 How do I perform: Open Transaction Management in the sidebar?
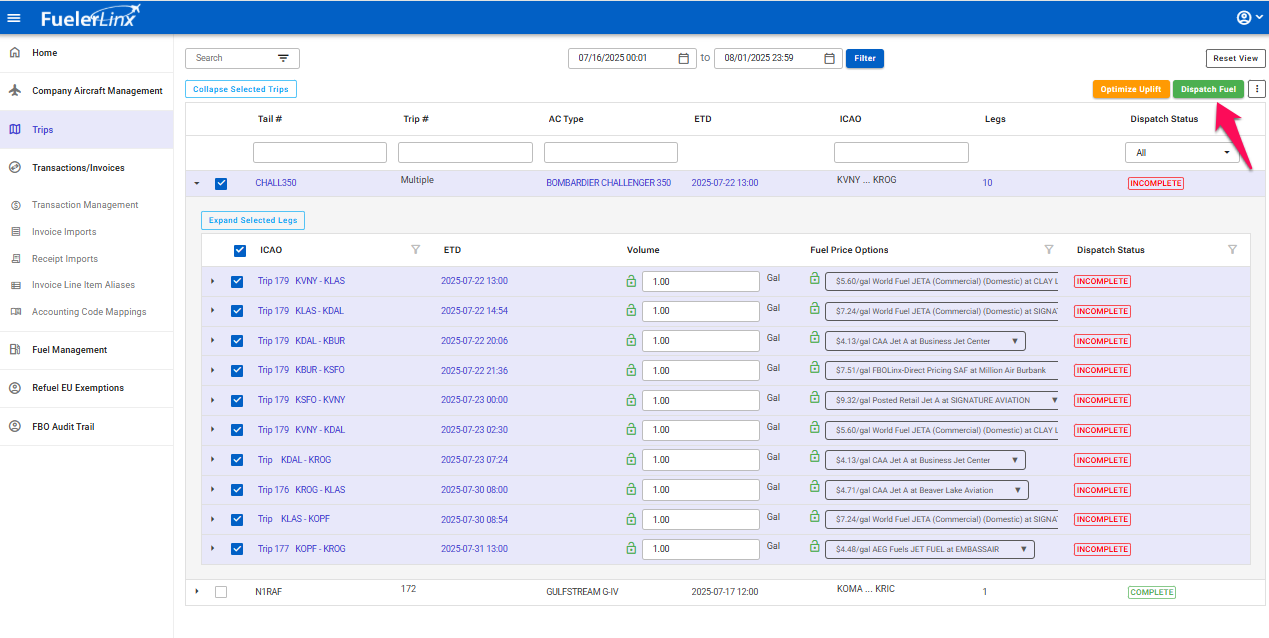coord(85,205)
